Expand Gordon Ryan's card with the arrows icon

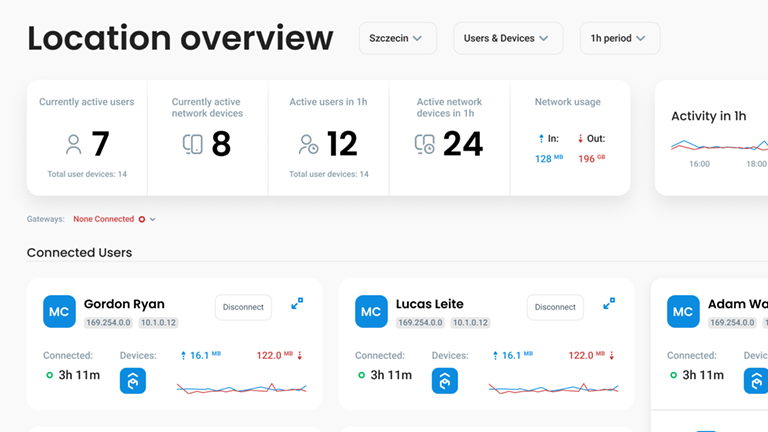[x=297, y=304]
